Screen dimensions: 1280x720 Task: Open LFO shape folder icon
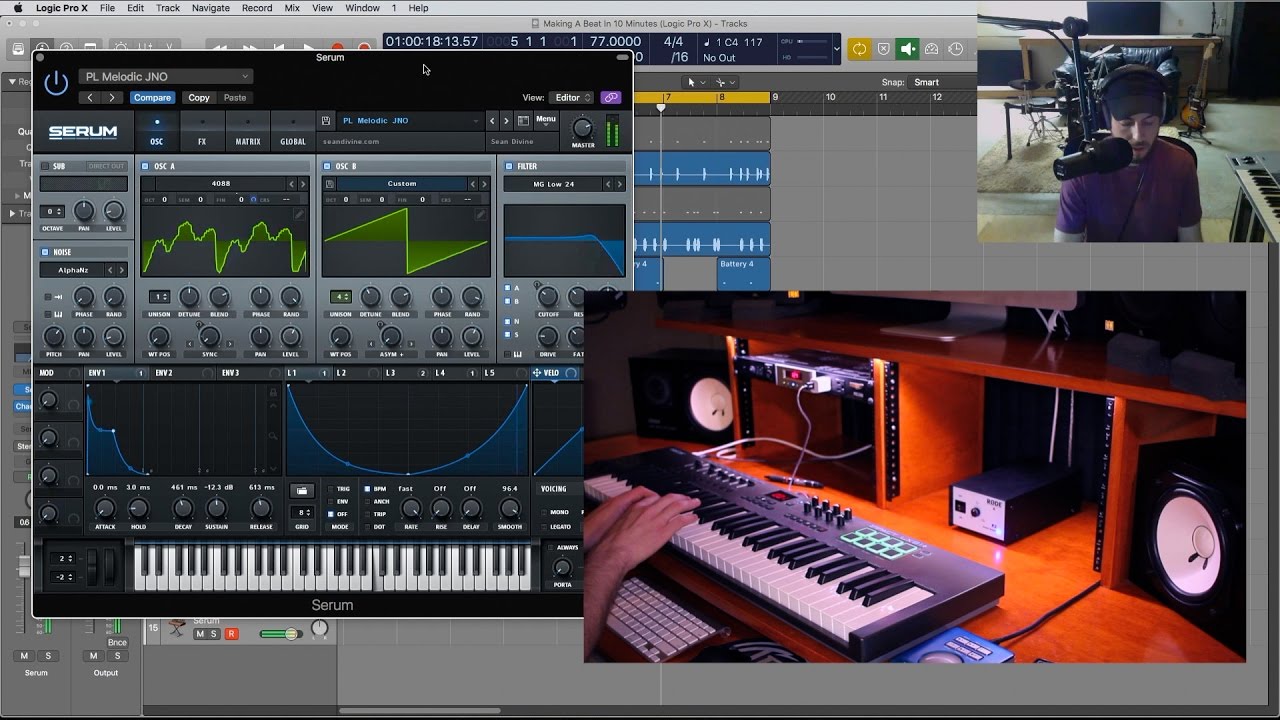(x=301, y=491)
